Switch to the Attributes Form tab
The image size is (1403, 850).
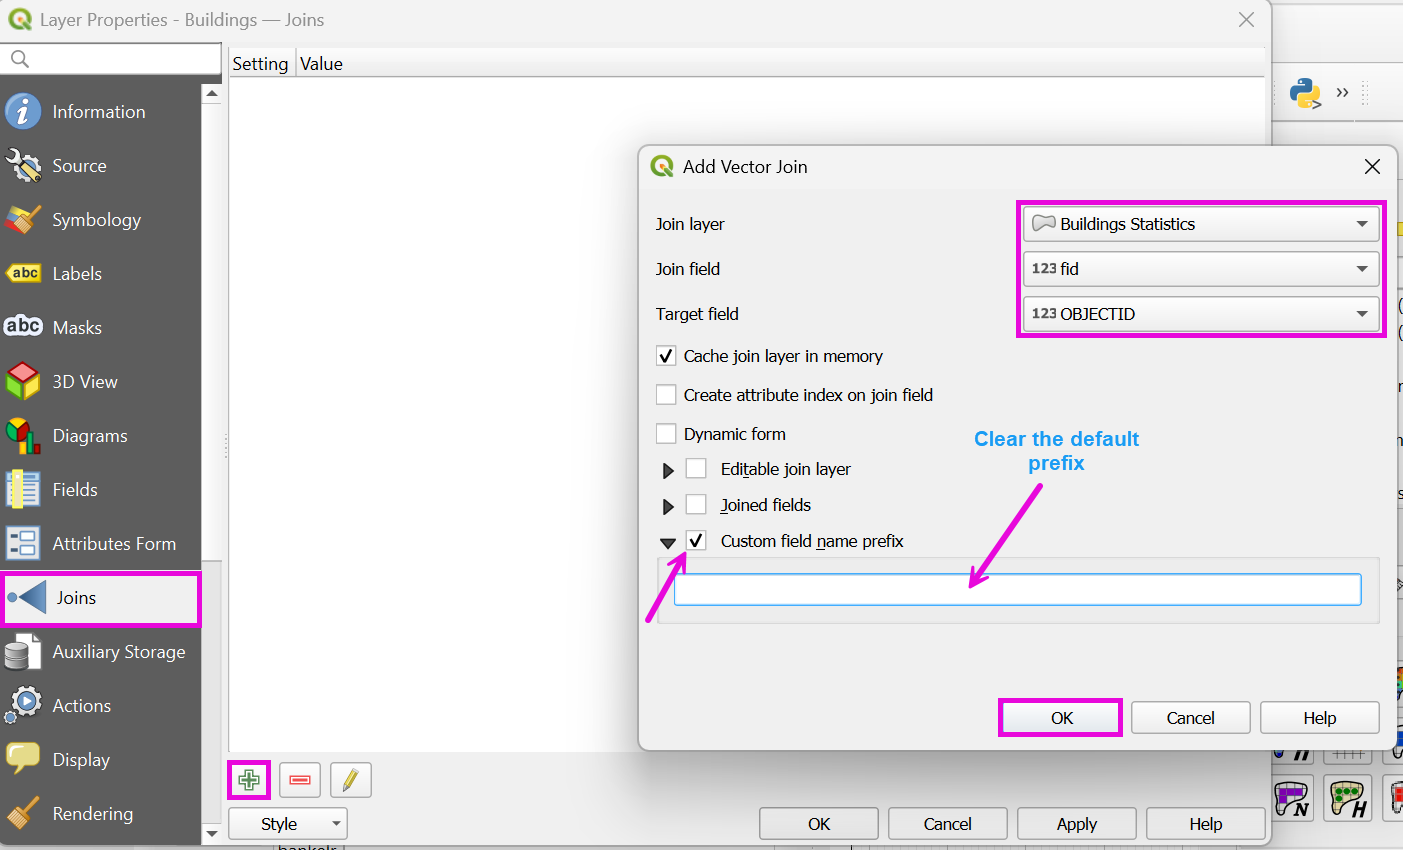(113, 544)
